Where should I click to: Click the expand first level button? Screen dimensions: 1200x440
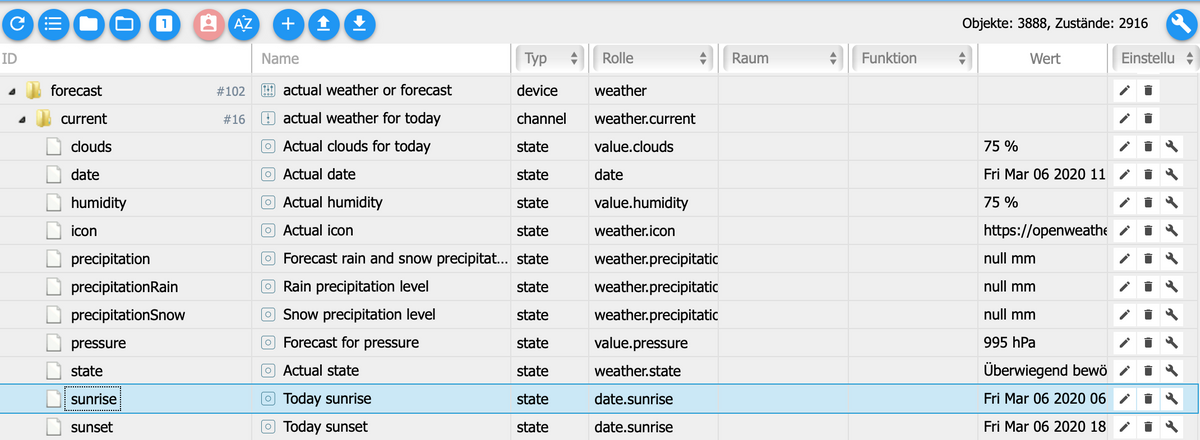coord(165,23)
